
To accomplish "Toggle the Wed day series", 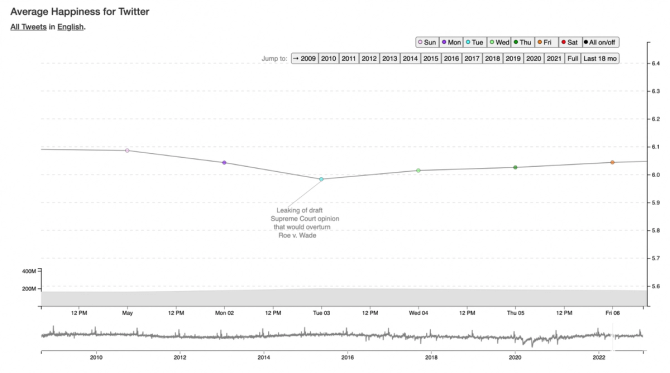I will tap(499, 42).
